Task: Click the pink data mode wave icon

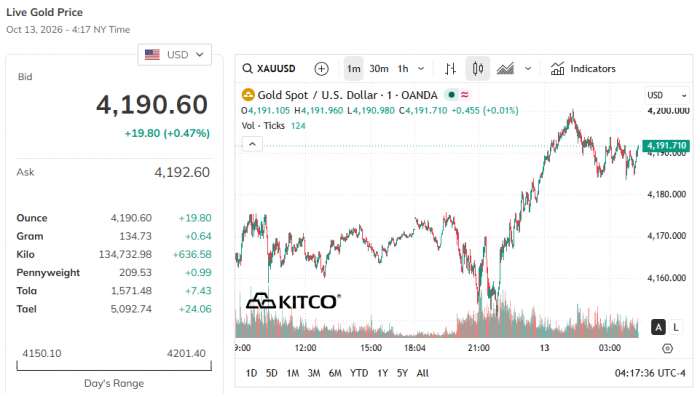Action: tap(465, 95)
